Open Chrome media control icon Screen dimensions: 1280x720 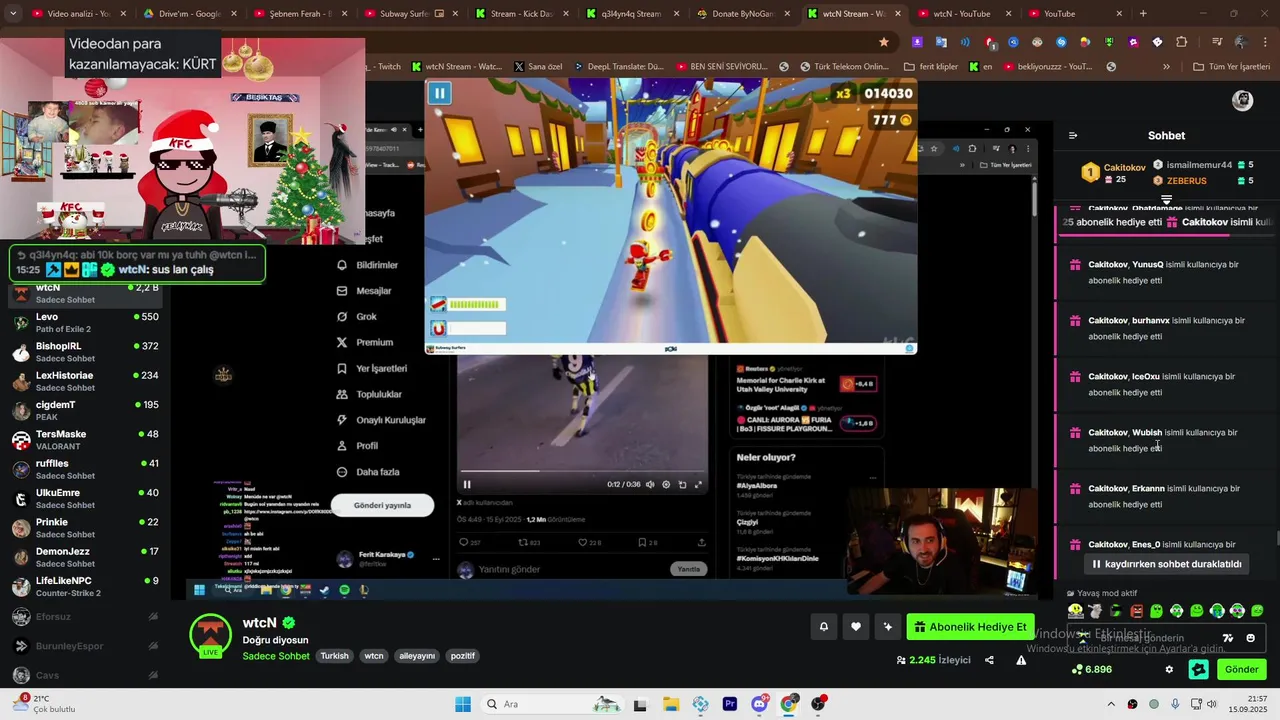pos(1217,42)
